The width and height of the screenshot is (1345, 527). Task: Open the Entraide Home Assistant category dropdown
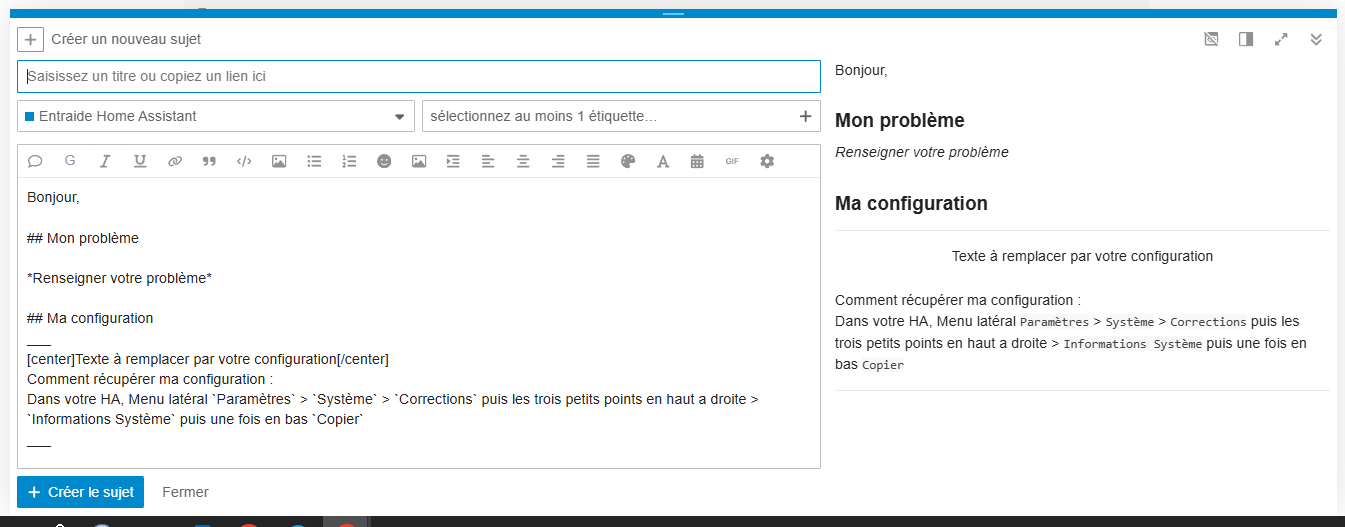tap(216, 116)
